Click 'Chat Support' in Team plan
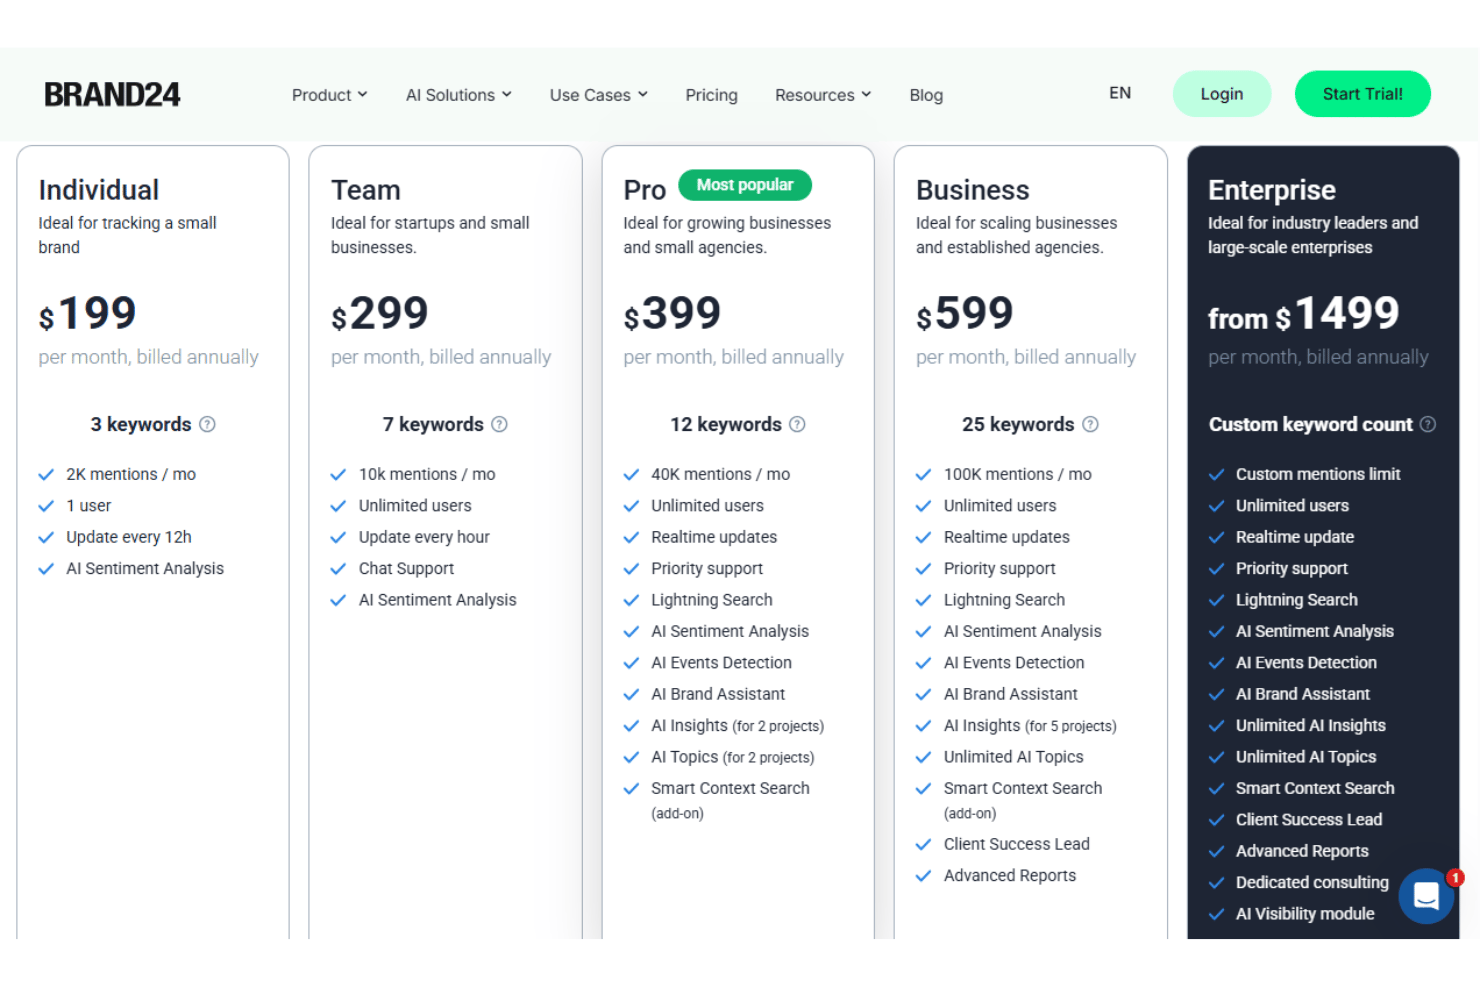 click(406, 569)
